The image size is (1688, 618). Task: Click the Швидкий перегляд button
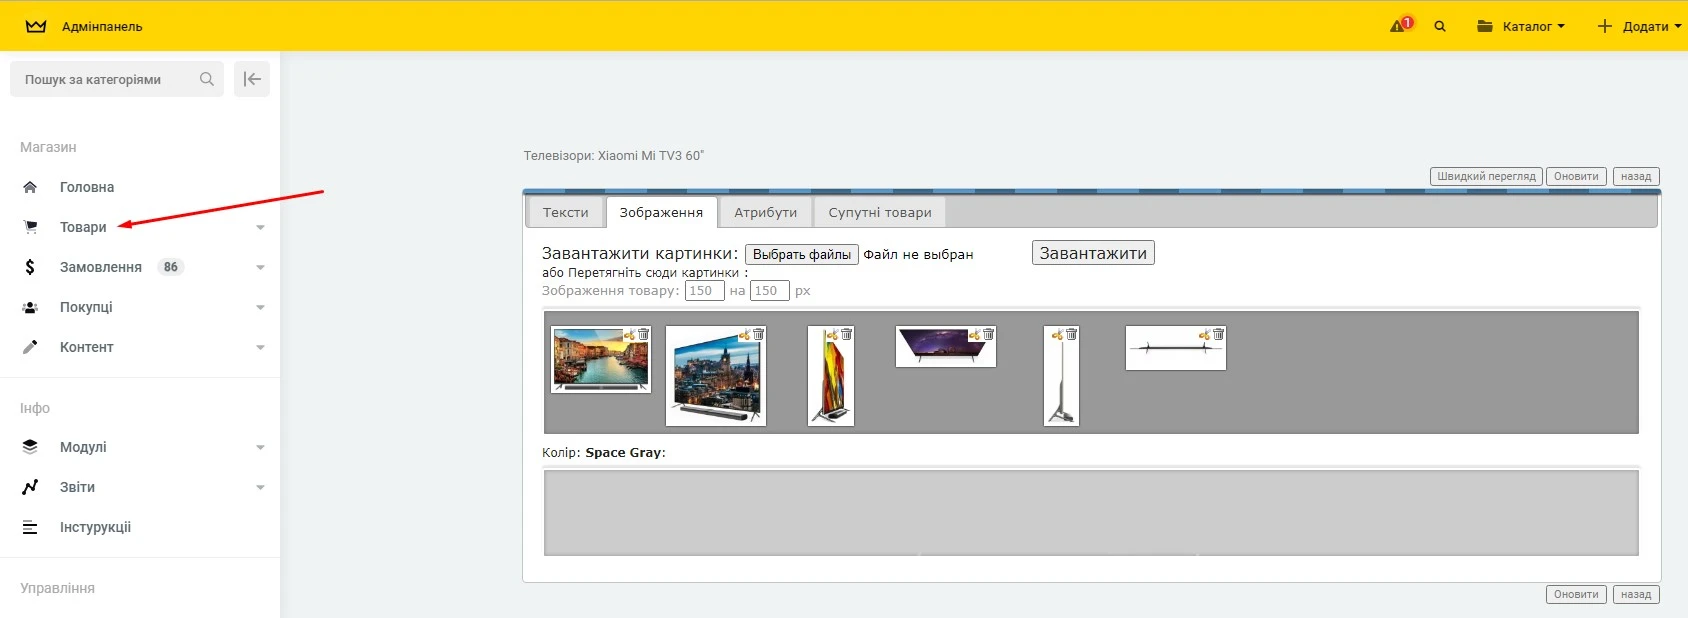coord(1485,176)
